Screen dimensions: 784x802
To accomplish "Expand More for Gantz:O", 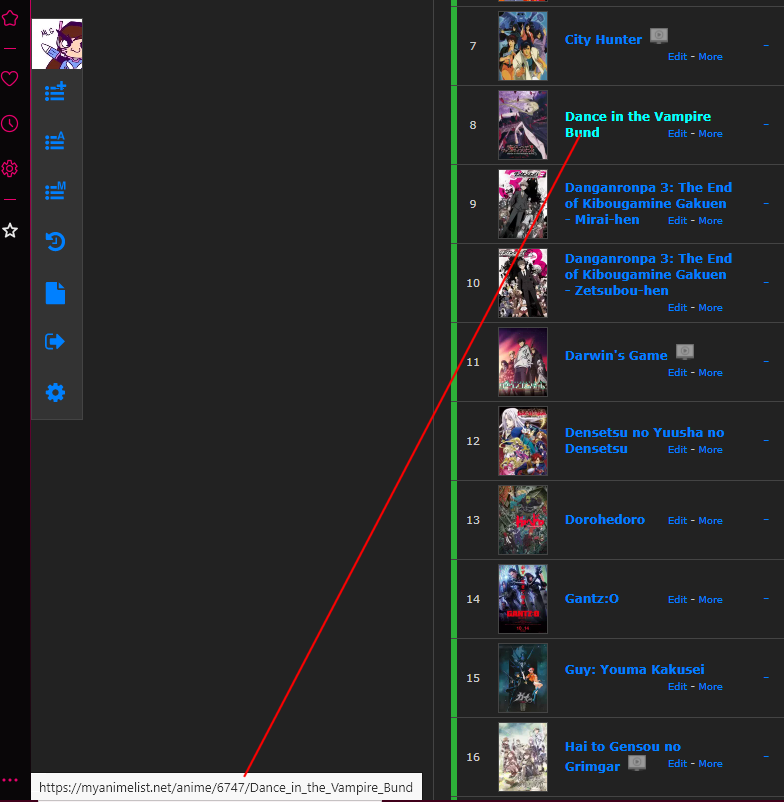I will [710, 600].
